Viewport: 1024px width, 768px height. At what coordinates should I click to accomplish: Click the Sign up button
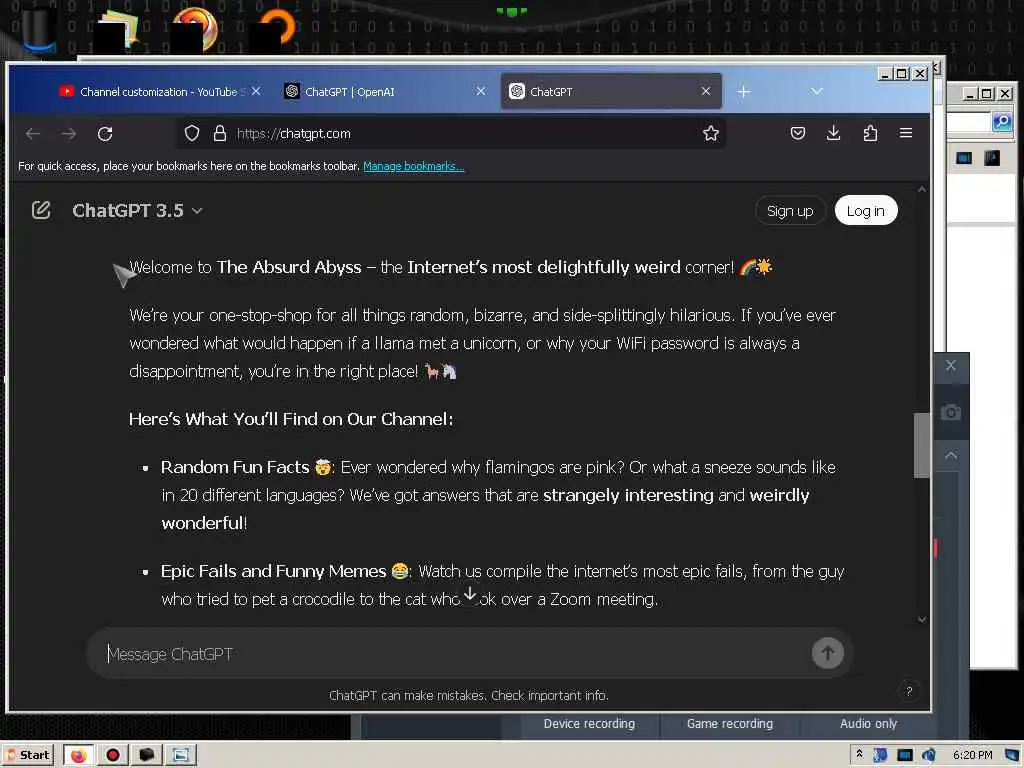click(790, 211)
